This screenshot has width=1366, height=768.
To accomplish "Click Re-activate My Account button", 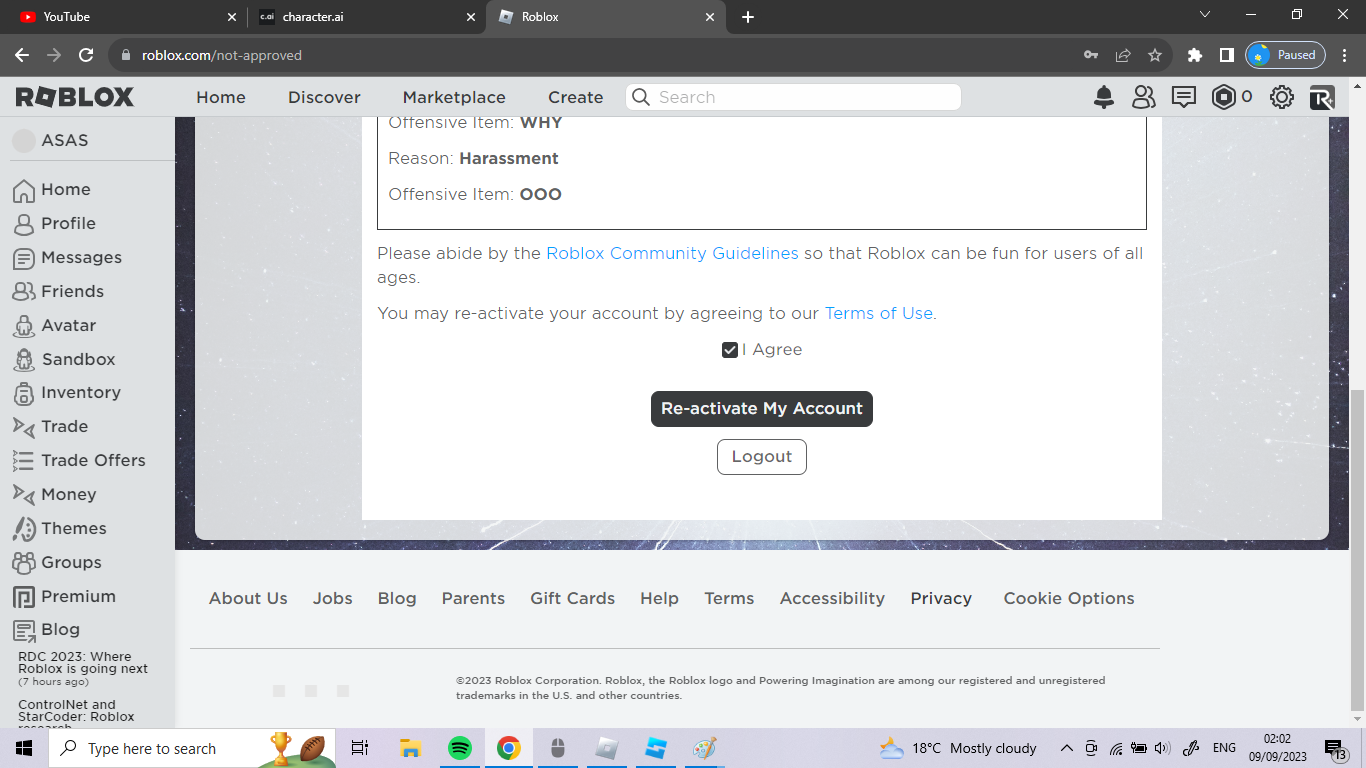I will [762, 409].
